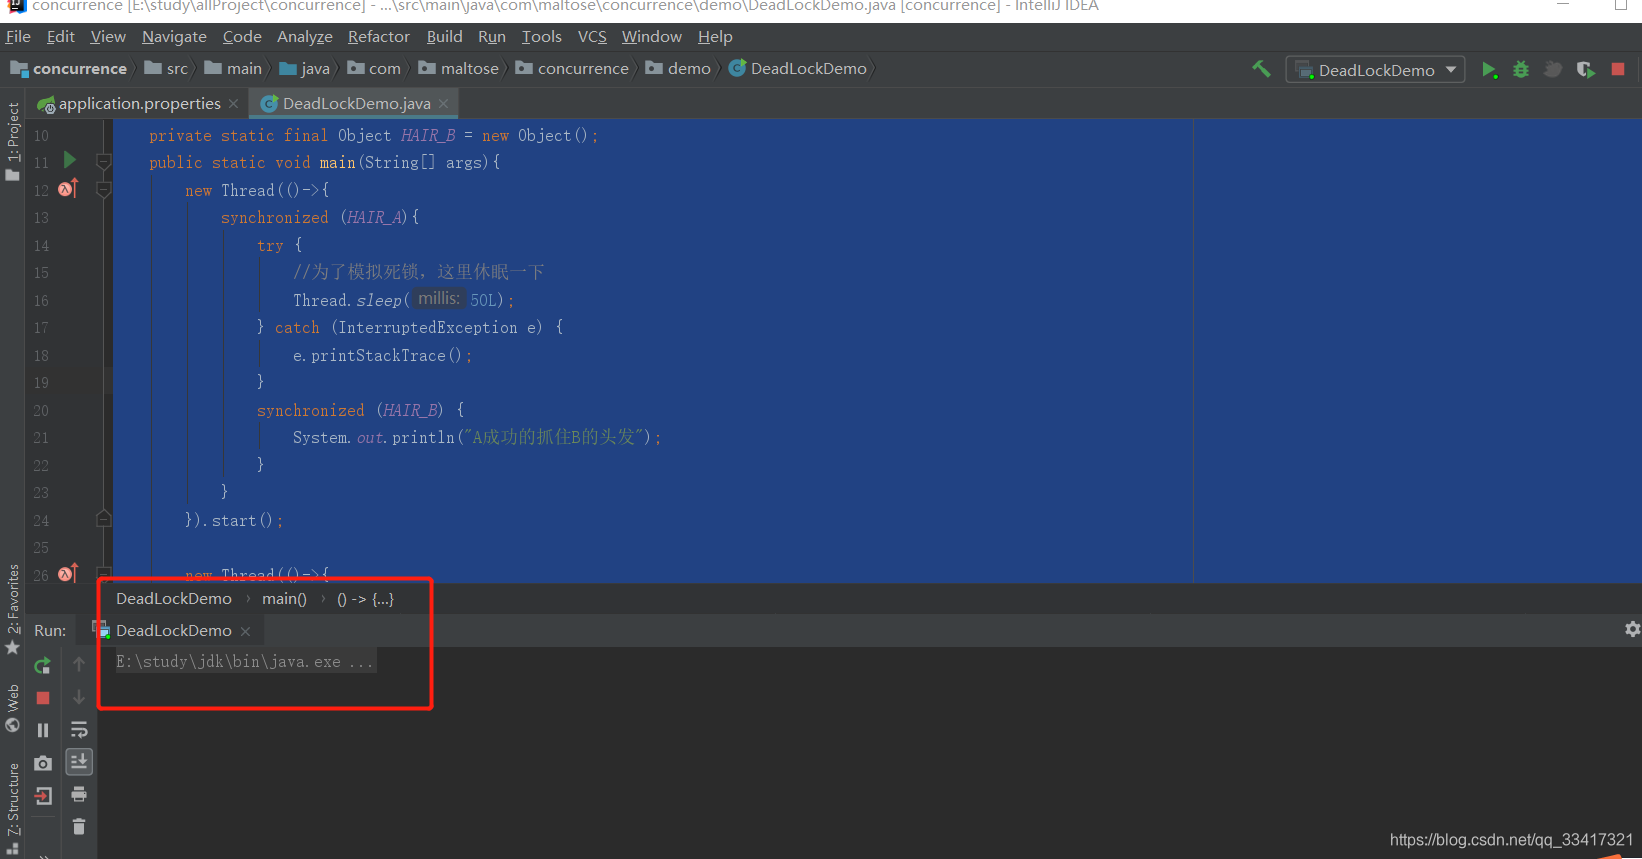Viewport: 1642px width, 859px height.
Task: Open the View menu
Action: tap(108, 37)
